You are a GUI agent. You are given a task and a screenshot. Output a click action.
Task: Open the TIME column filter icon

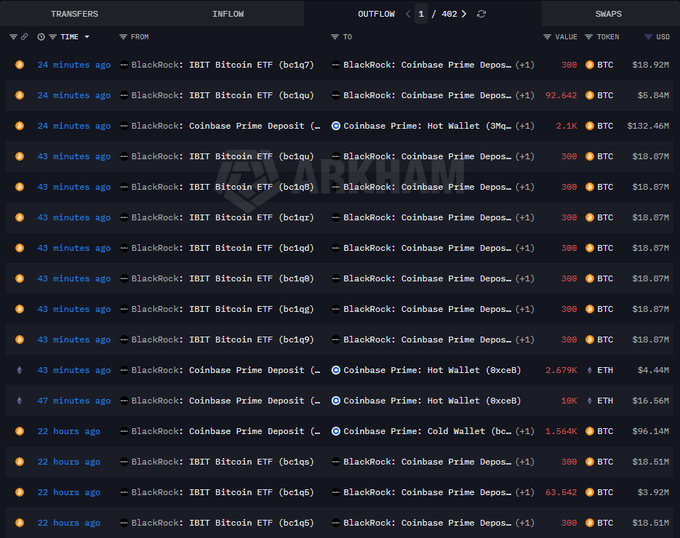[53, 37]
